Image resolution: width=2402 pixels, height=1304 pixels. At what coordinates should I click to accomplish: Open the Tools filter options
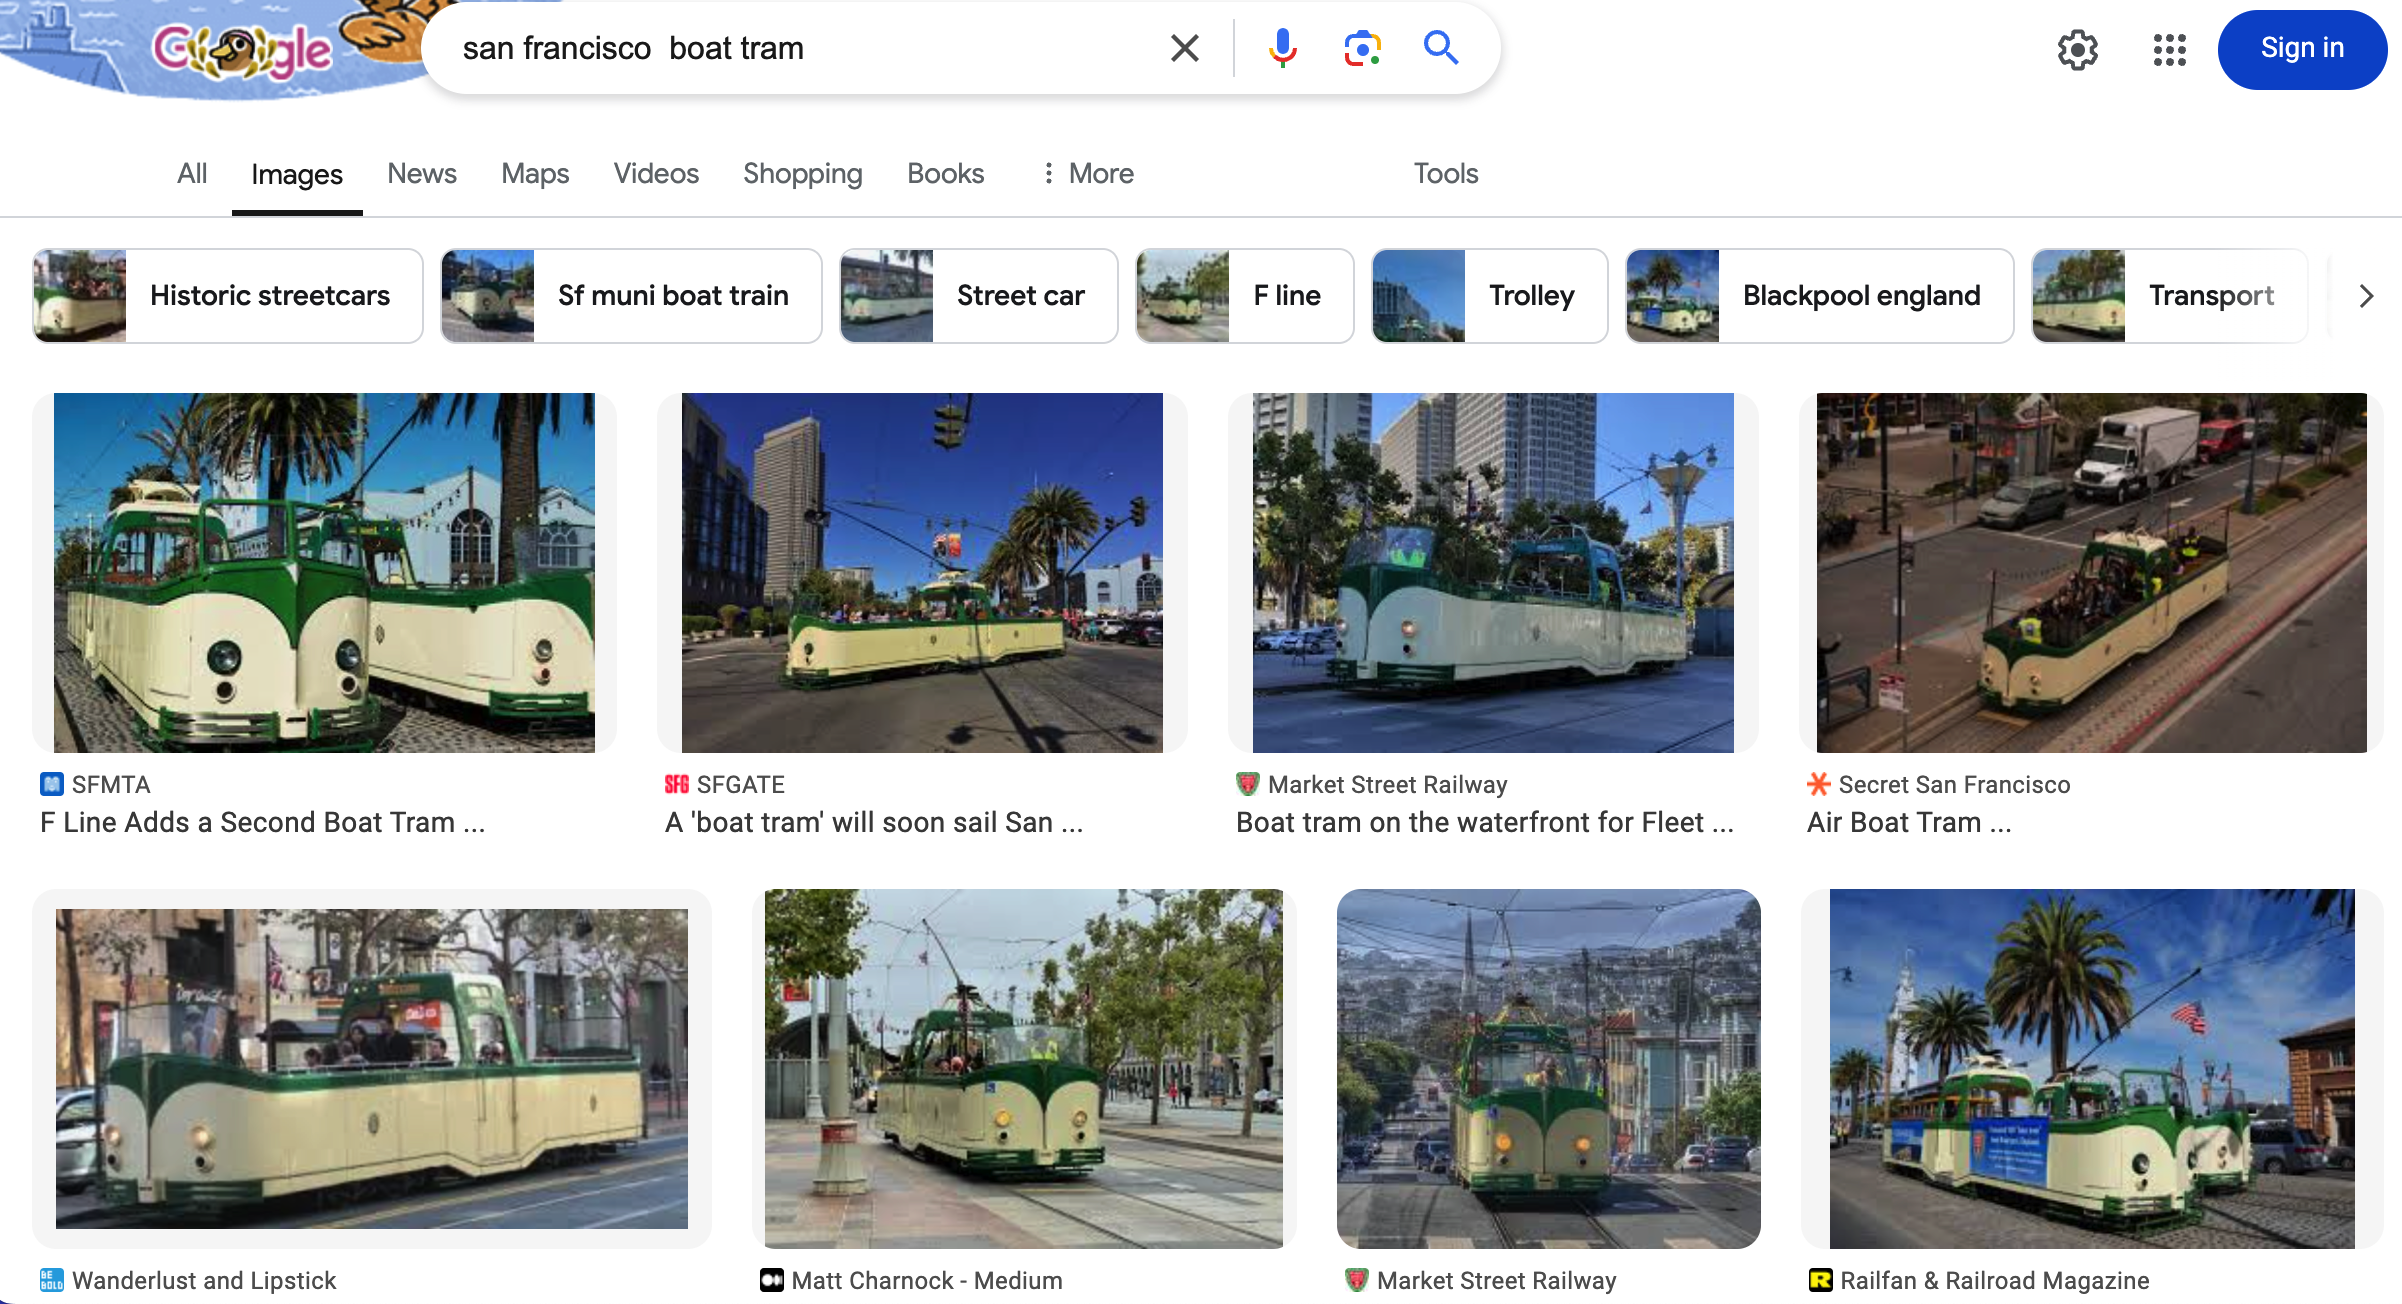[1445, 174]
